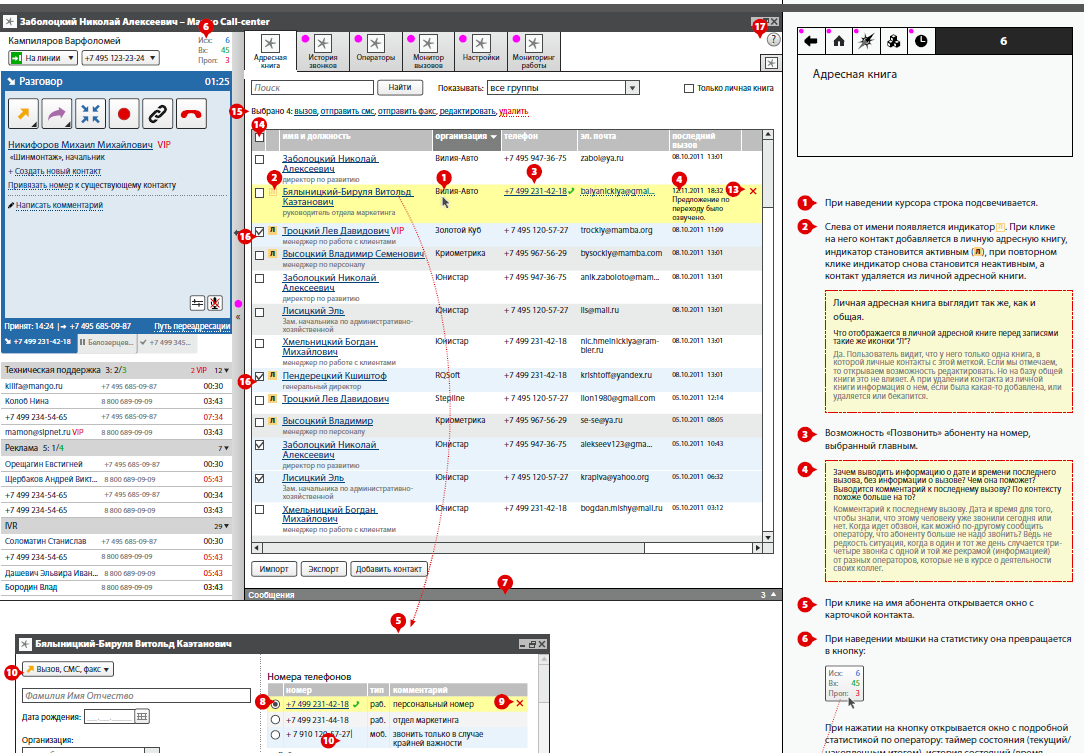Expand the Сообщения panel arrow

pos(774,595)
